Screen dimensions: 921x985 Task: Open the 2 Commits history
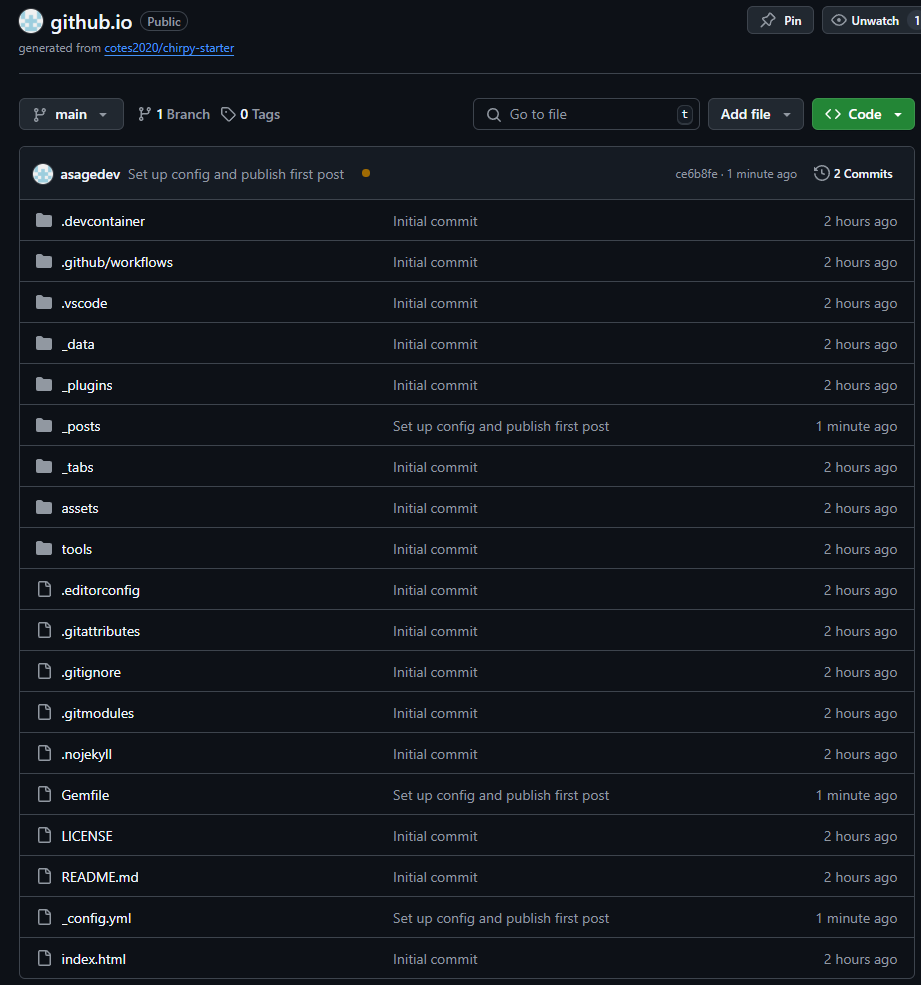[853, 174]
